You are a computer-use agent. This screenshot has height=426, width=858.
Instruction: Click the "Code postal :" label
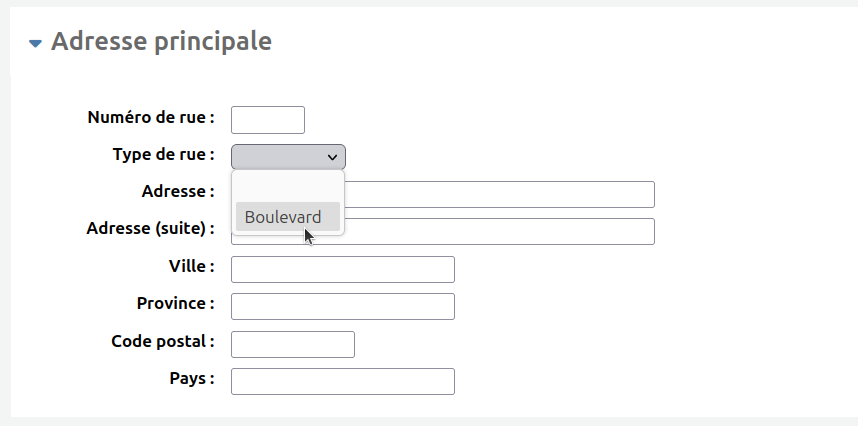coord(163,341)
